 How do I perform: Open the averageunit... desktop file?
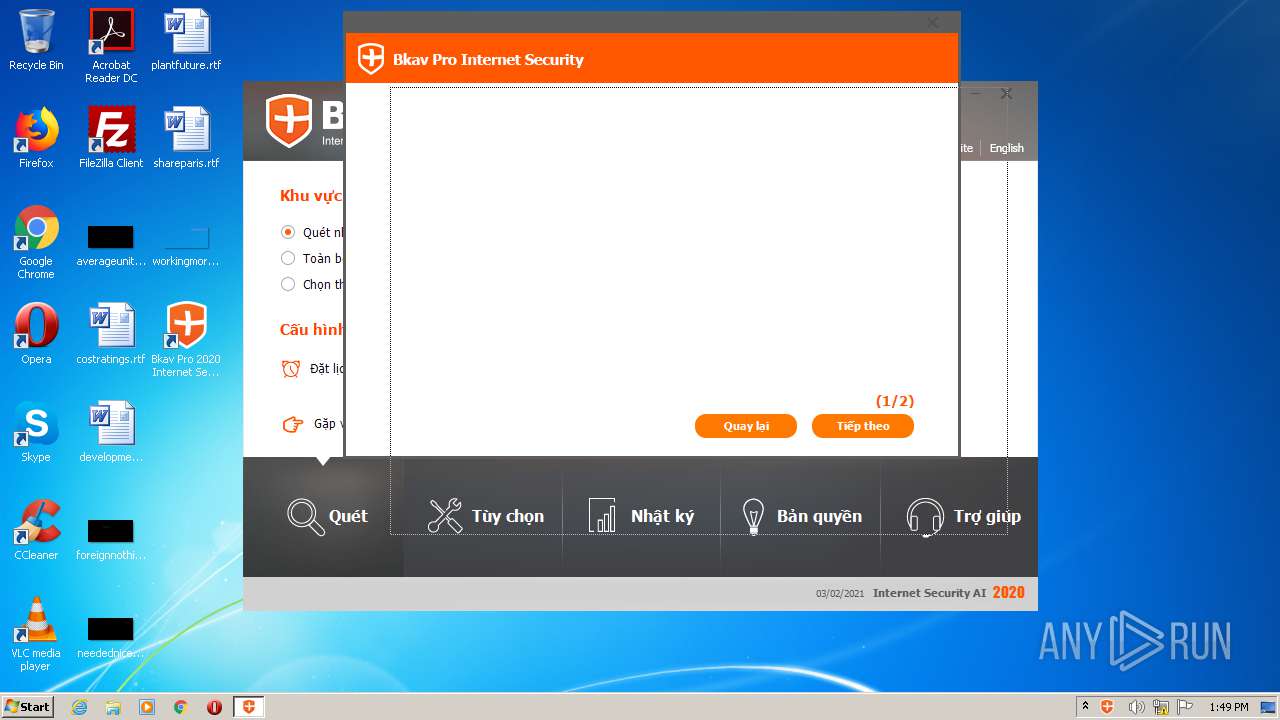coord(111,244)
